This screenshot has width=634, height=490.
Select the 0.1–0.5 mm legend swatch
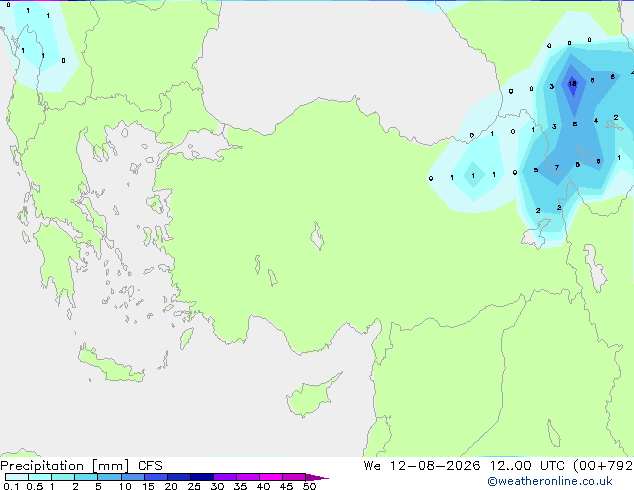(x=17, y=477)
